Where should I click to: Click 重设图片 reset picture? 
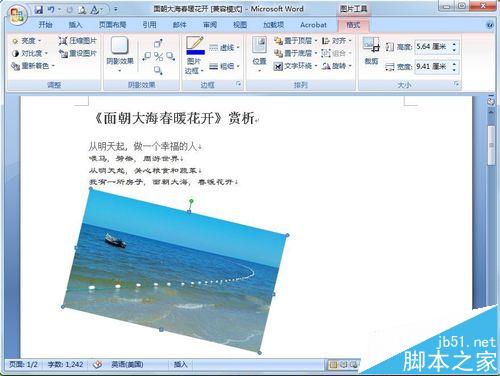point(77,53)
